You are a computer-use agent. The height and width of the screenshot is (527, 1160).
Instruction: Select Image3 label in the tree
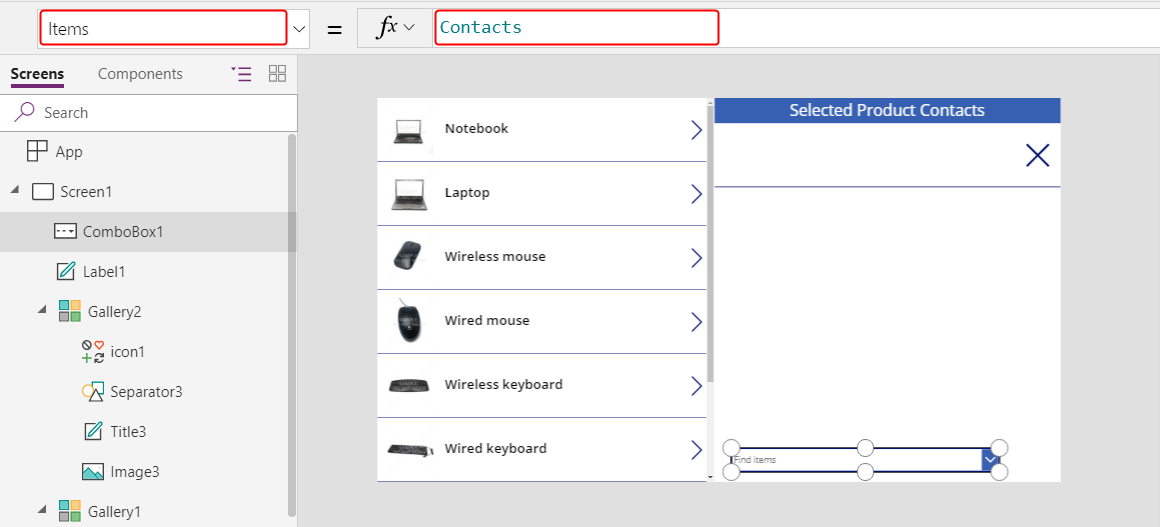coord(135,471)
